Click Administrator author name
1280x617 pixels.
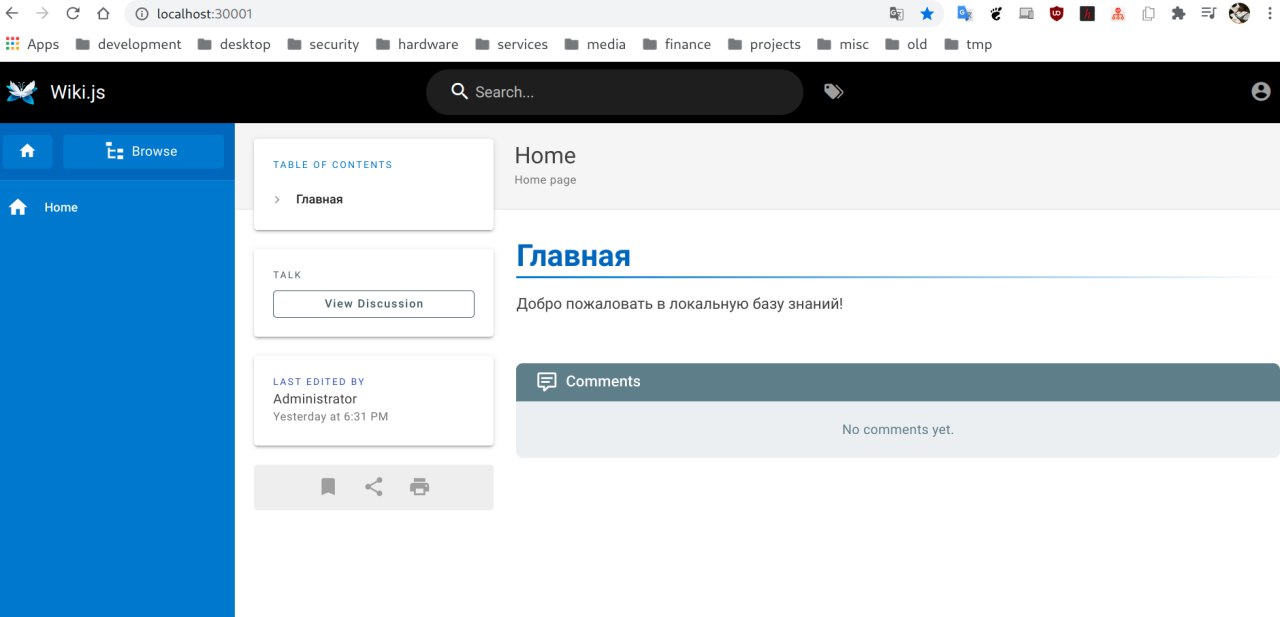pyautogui.click(x=315, y=399)
